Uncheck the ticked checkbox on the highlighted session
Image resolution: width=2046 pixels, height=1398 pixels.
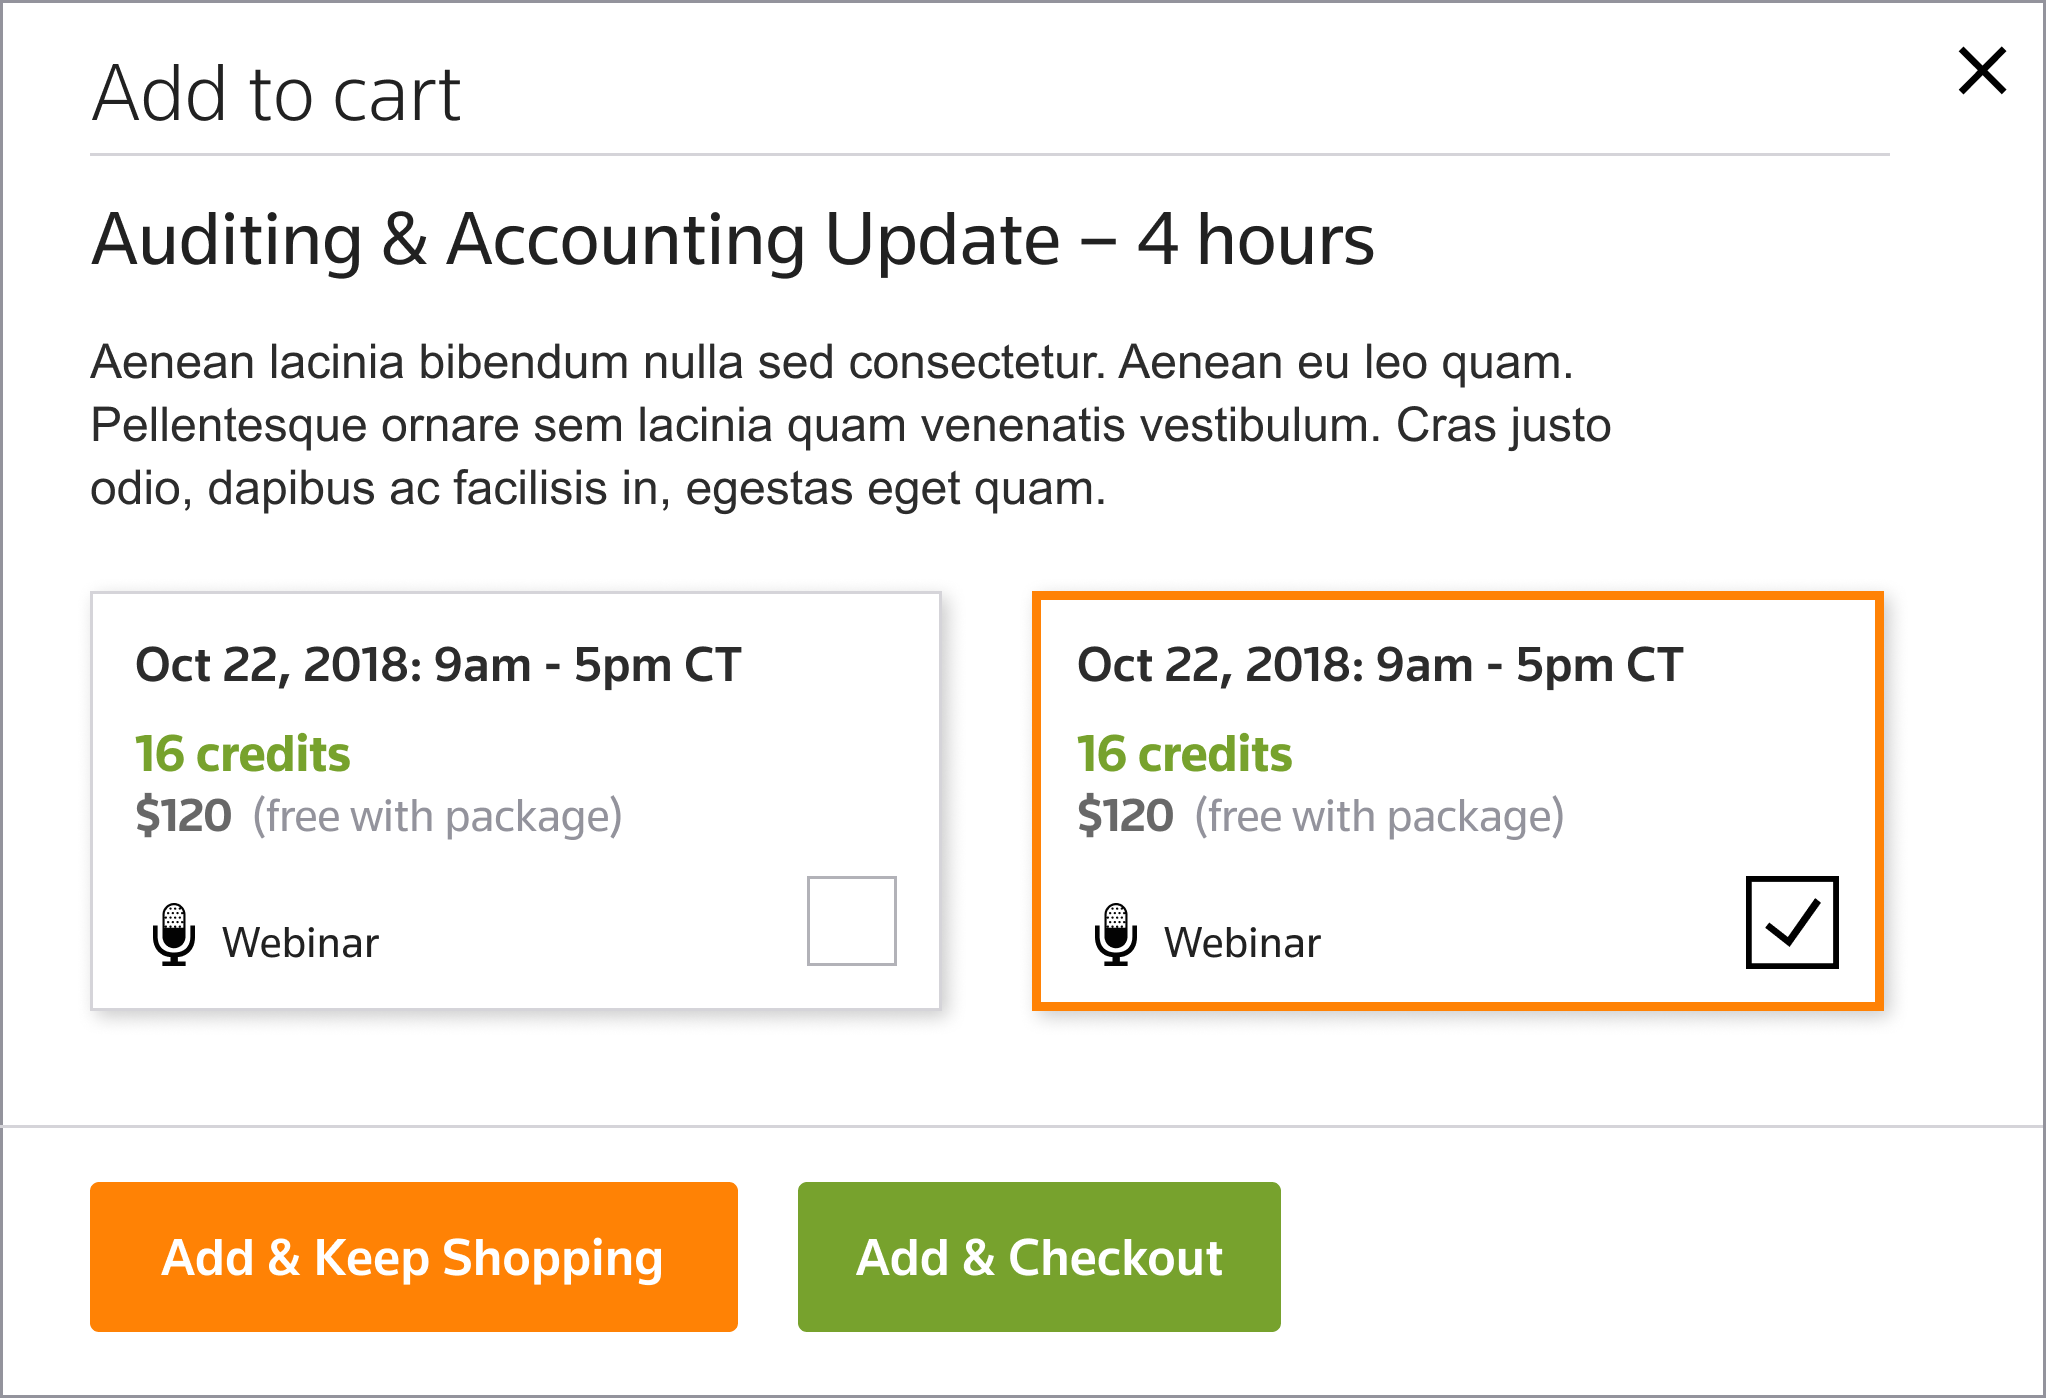1791,922
